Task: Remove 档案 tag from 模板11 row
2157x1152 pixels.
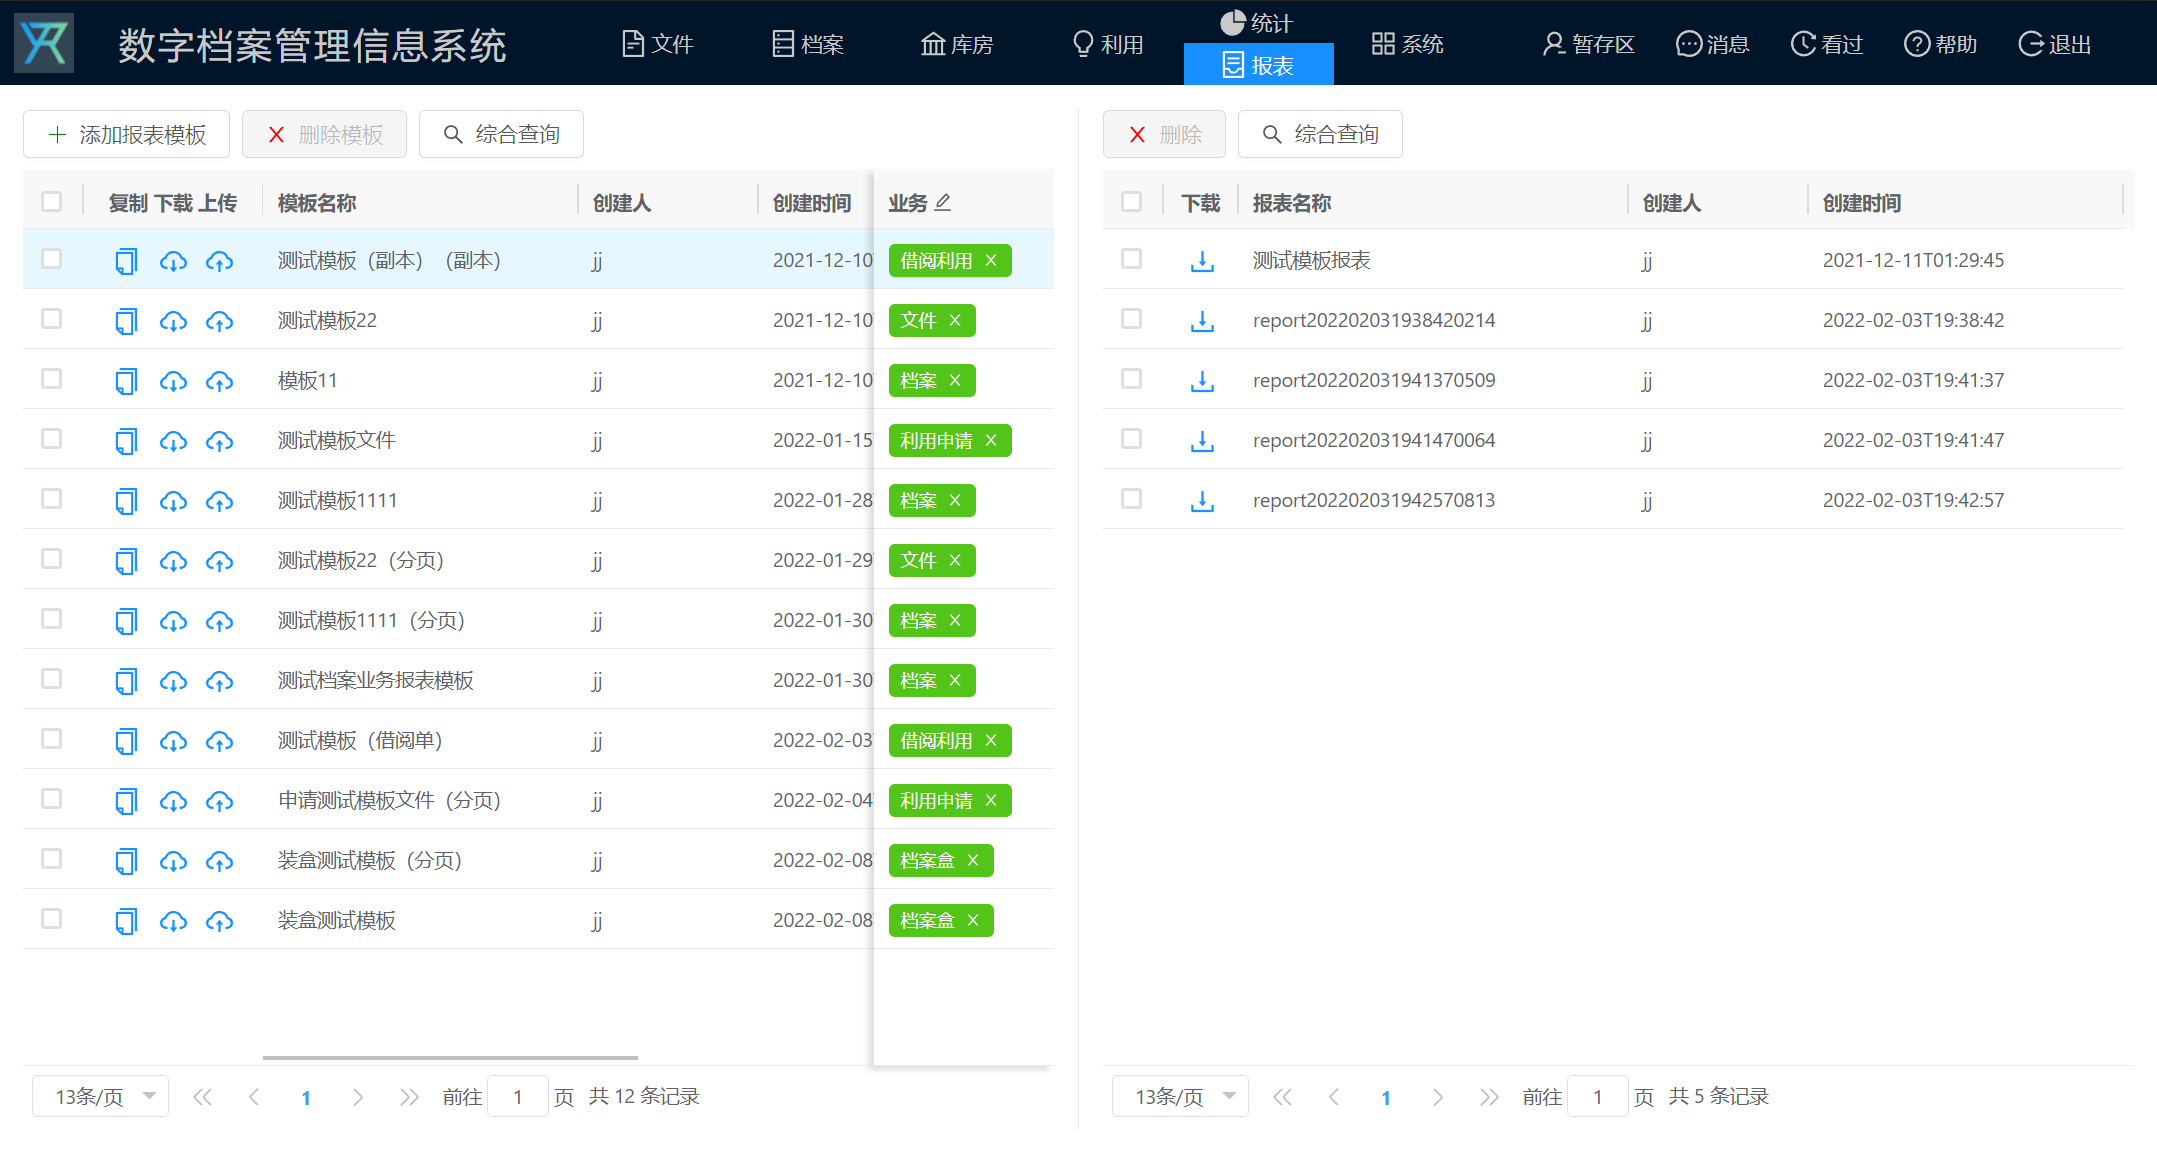Action: click(x=955, y=380)
